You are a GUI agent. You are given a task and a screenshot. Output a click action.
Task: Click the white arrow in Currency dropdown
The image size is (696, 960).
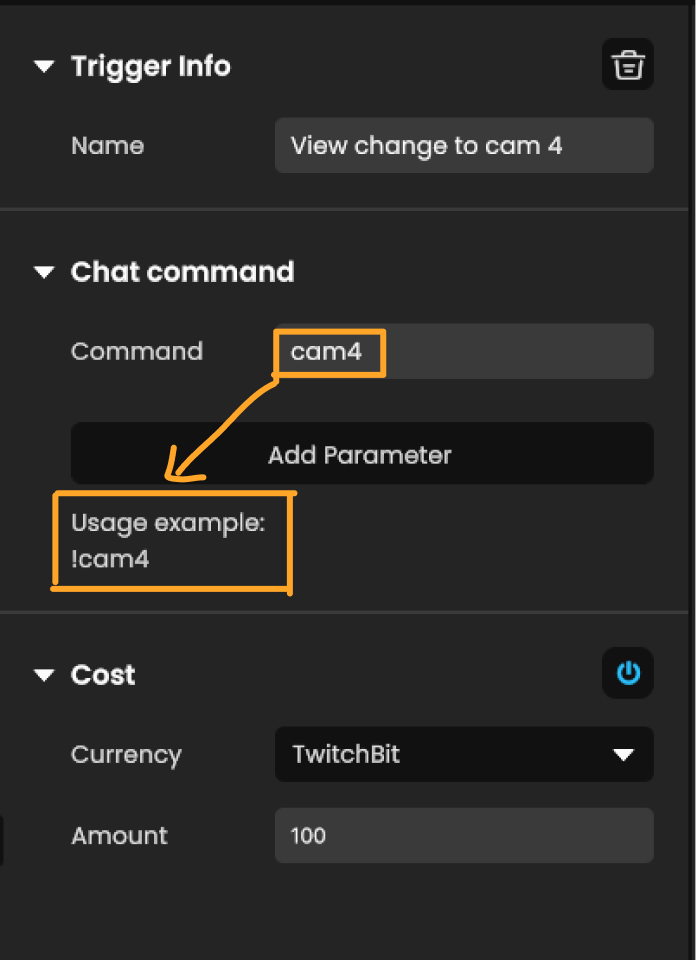(x=624, y=755)
